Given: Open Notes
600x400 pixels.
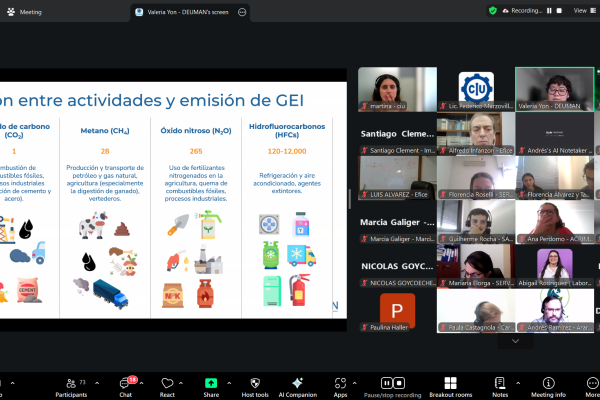Looking at the screenshot, I should point(500,388).
